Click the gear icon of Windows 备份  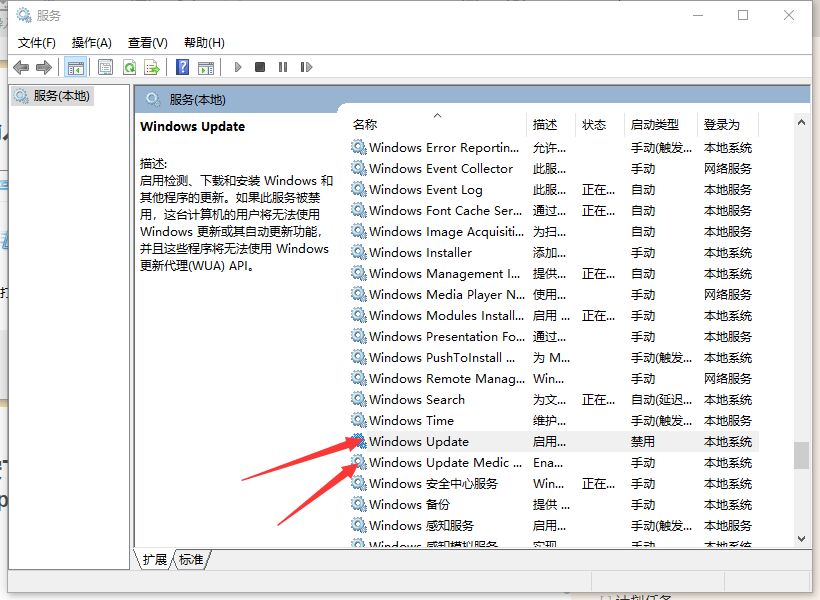pos(358,504)
